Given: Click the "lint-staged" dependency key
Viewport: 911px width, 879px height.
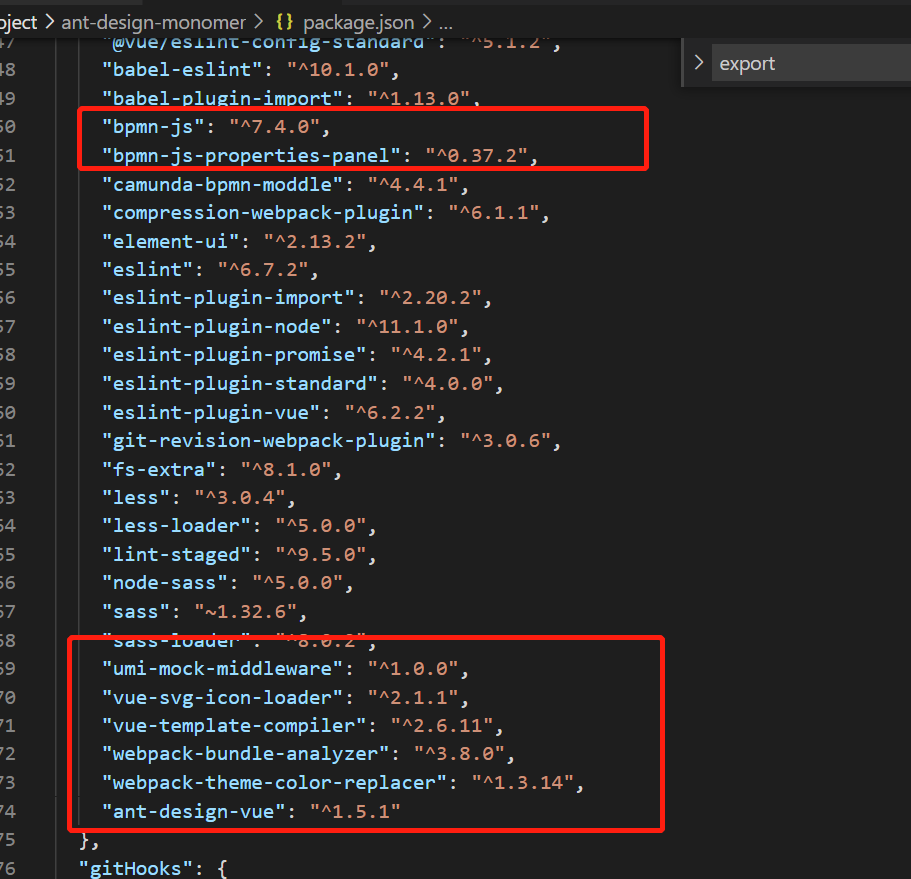Looking at the screenshot, I should coord(177,555).
